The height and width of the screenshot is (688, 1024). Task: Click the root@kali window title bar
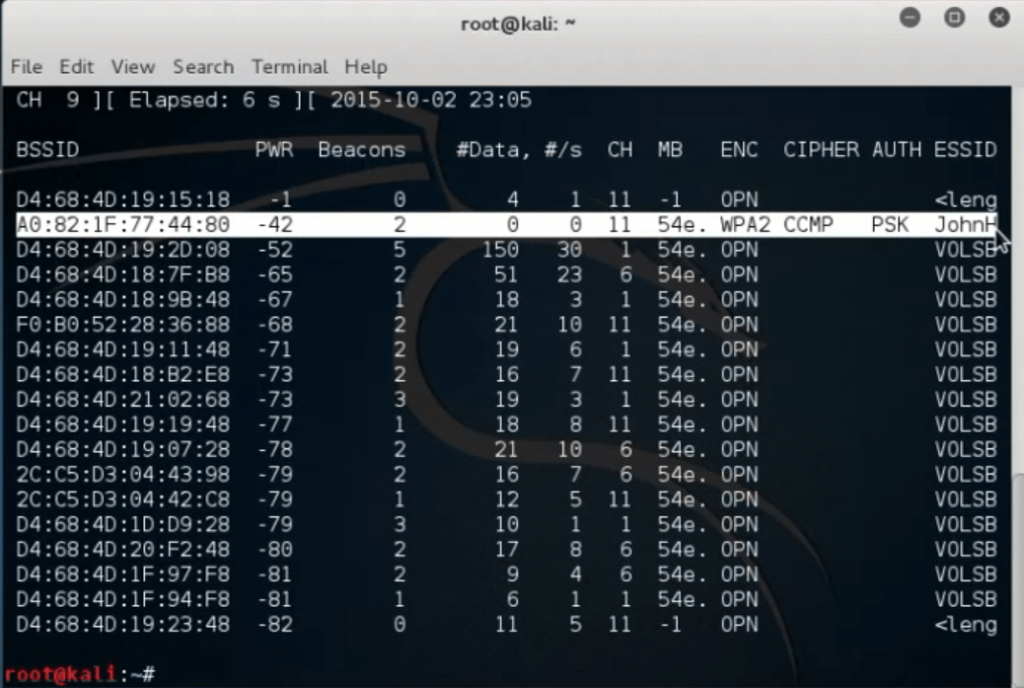[517, 23]
